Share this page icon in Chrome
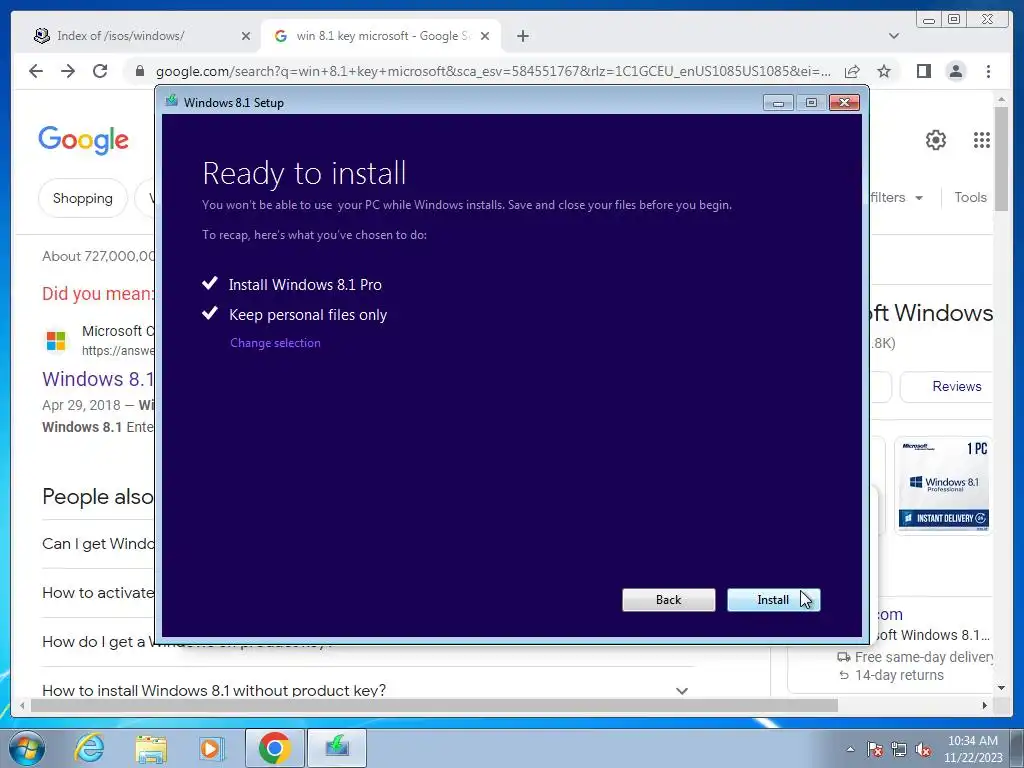1024x768 pixels. pos(852,71)
